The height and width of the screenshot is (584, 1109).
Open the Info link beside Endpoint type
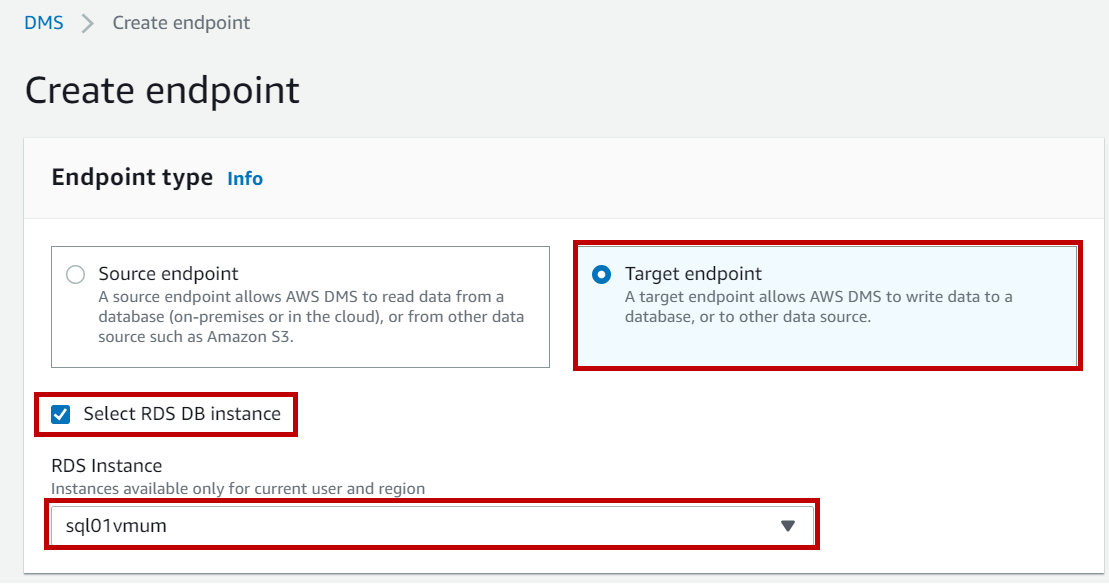click(245, 179)
